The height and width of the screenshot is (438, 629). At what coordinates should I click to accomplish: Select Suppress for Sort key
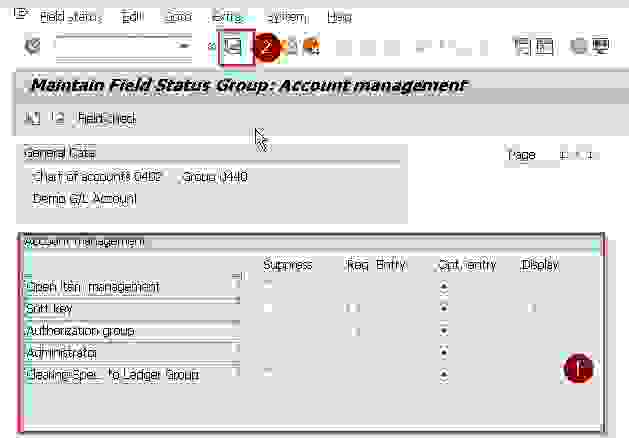pos(268,308)
